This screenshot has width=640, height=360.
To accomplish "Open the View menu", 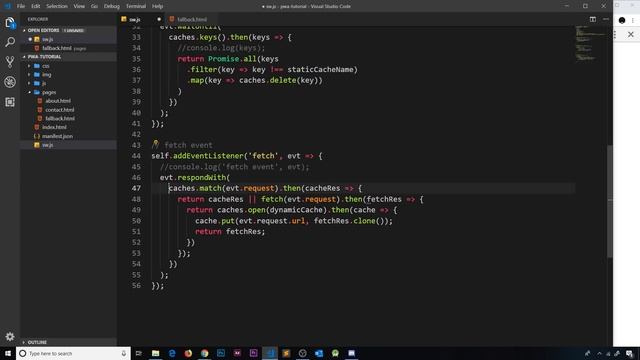I will (x=79, y=6).
